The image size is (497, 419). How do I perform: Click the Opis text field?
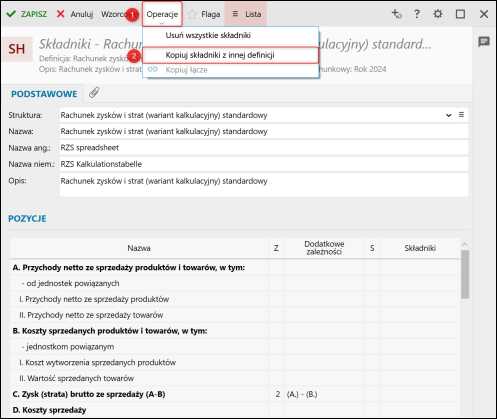[x=264, y=185]
